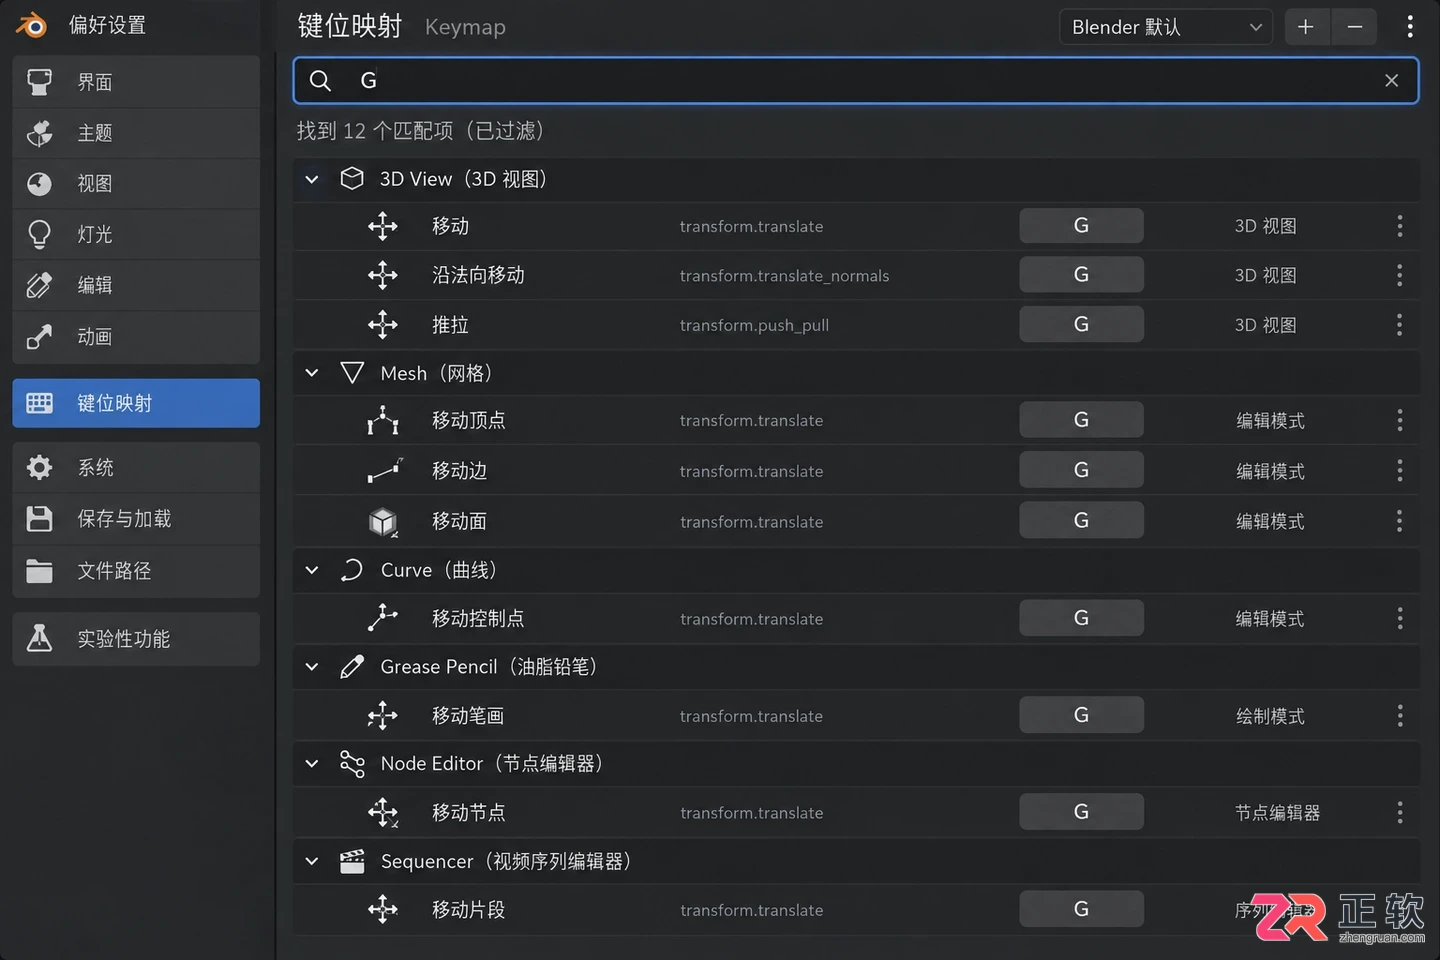
Task: Open the keymap preset options menu
Action: 1410,27
